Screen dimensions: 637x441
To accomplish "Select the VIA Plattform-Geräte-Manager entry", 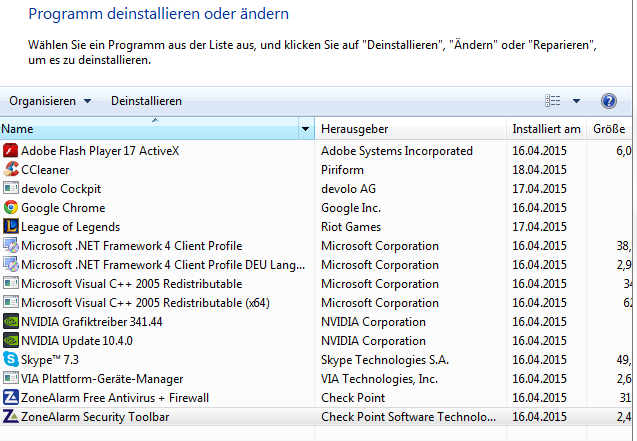I will pyautogui.click(x=102, y=379).
